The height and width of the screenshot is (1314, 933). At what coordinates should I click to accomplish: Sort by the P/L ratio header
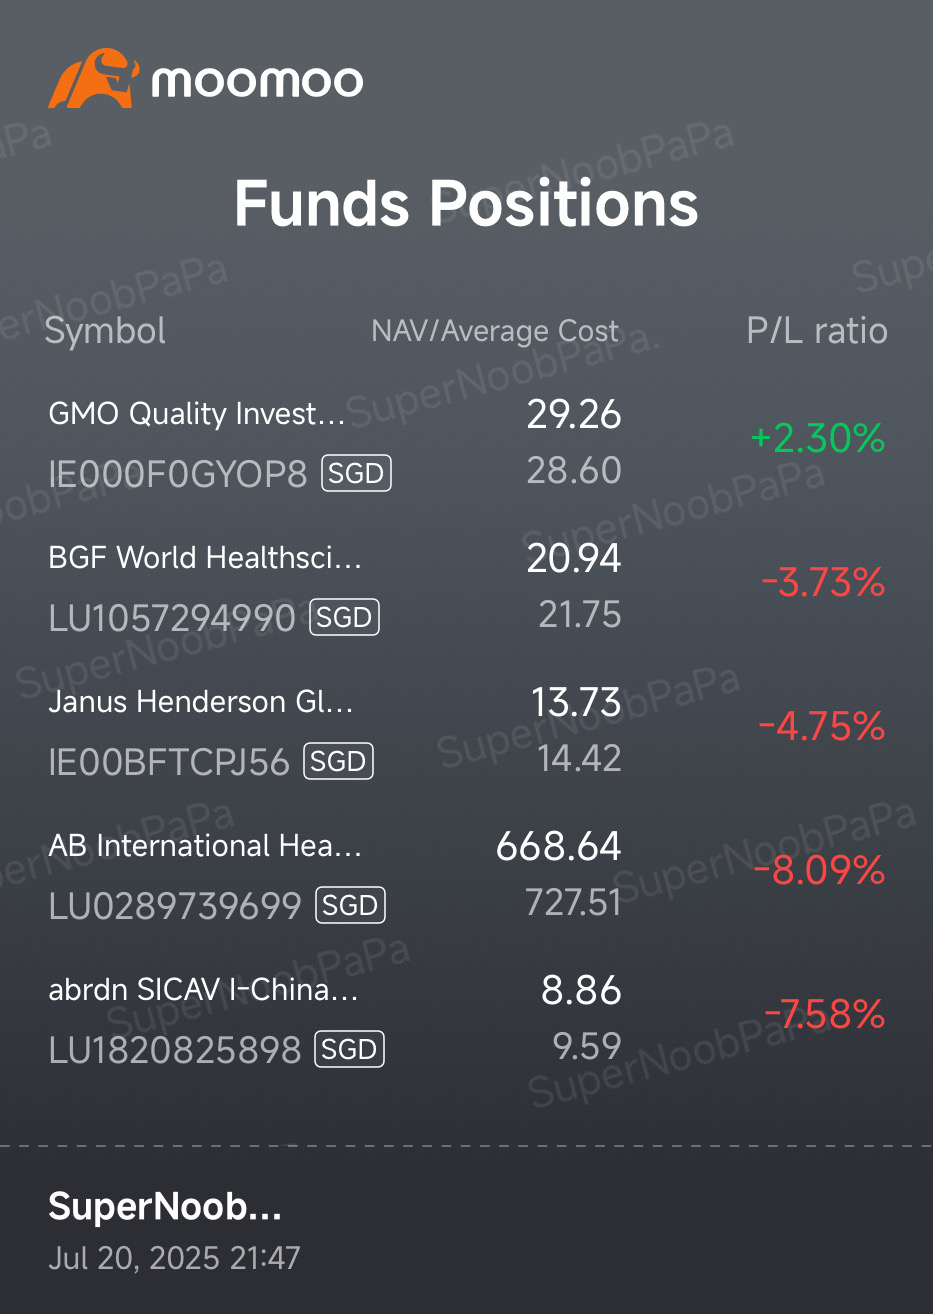(x=817, y=331)
